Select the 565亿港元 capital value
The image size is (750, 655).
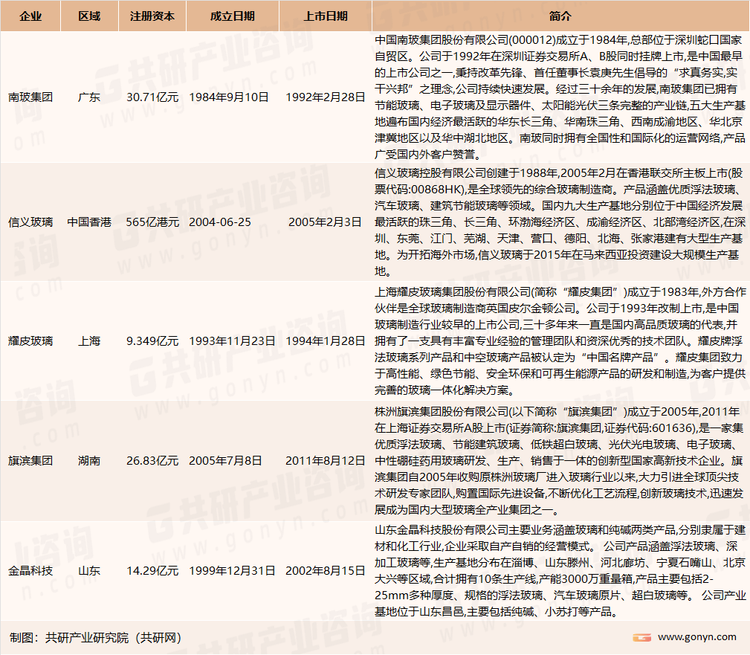(152, 222)
